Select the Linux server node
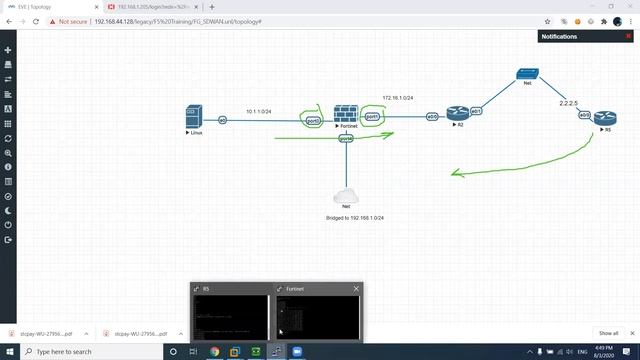Viewport: 640px width, 360px height. [194, 117]
